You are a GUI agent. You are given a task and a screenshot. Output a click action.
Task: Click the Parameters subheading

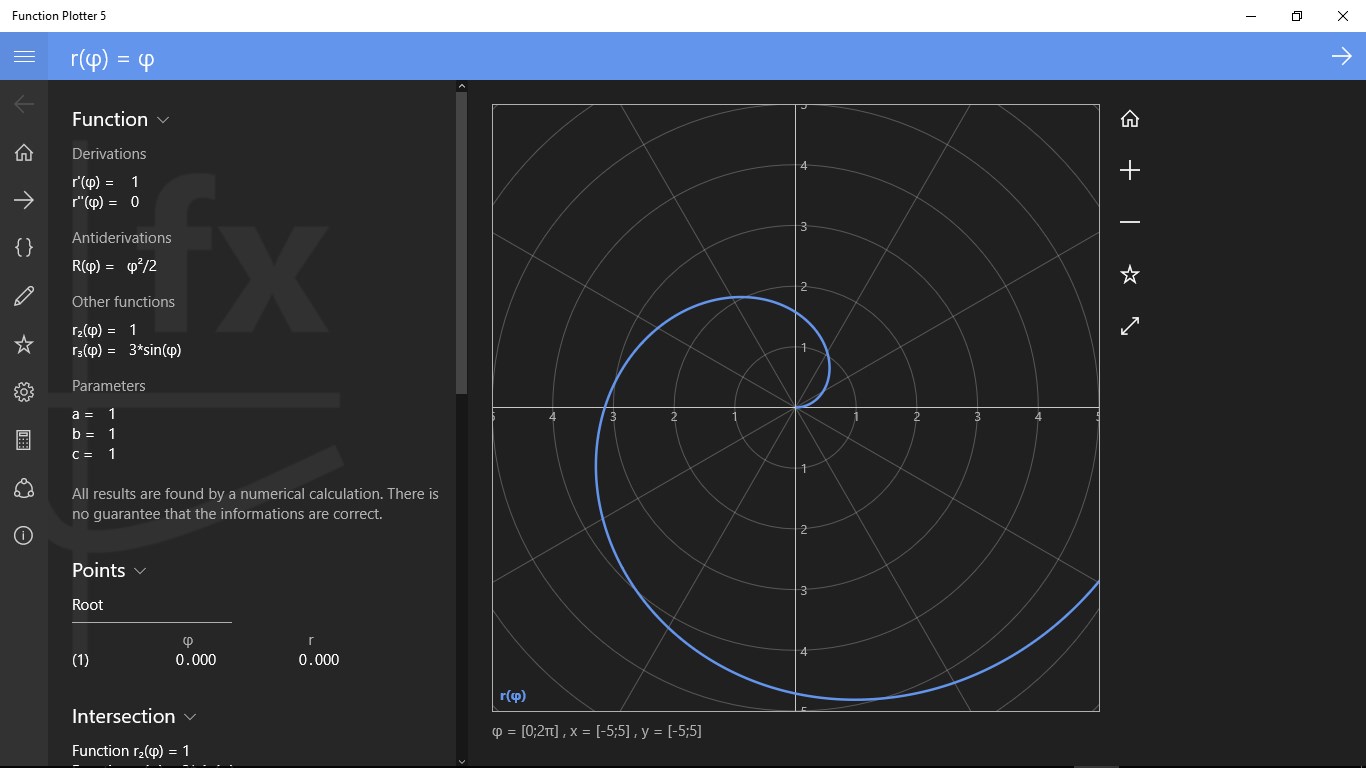click(109, 386)
